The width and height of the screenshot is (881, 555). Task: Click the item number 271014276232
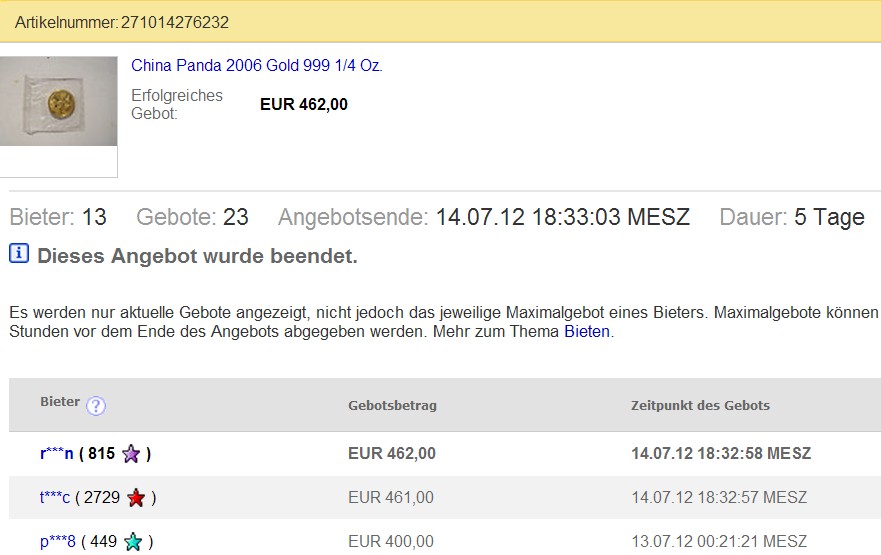[175, 22]
